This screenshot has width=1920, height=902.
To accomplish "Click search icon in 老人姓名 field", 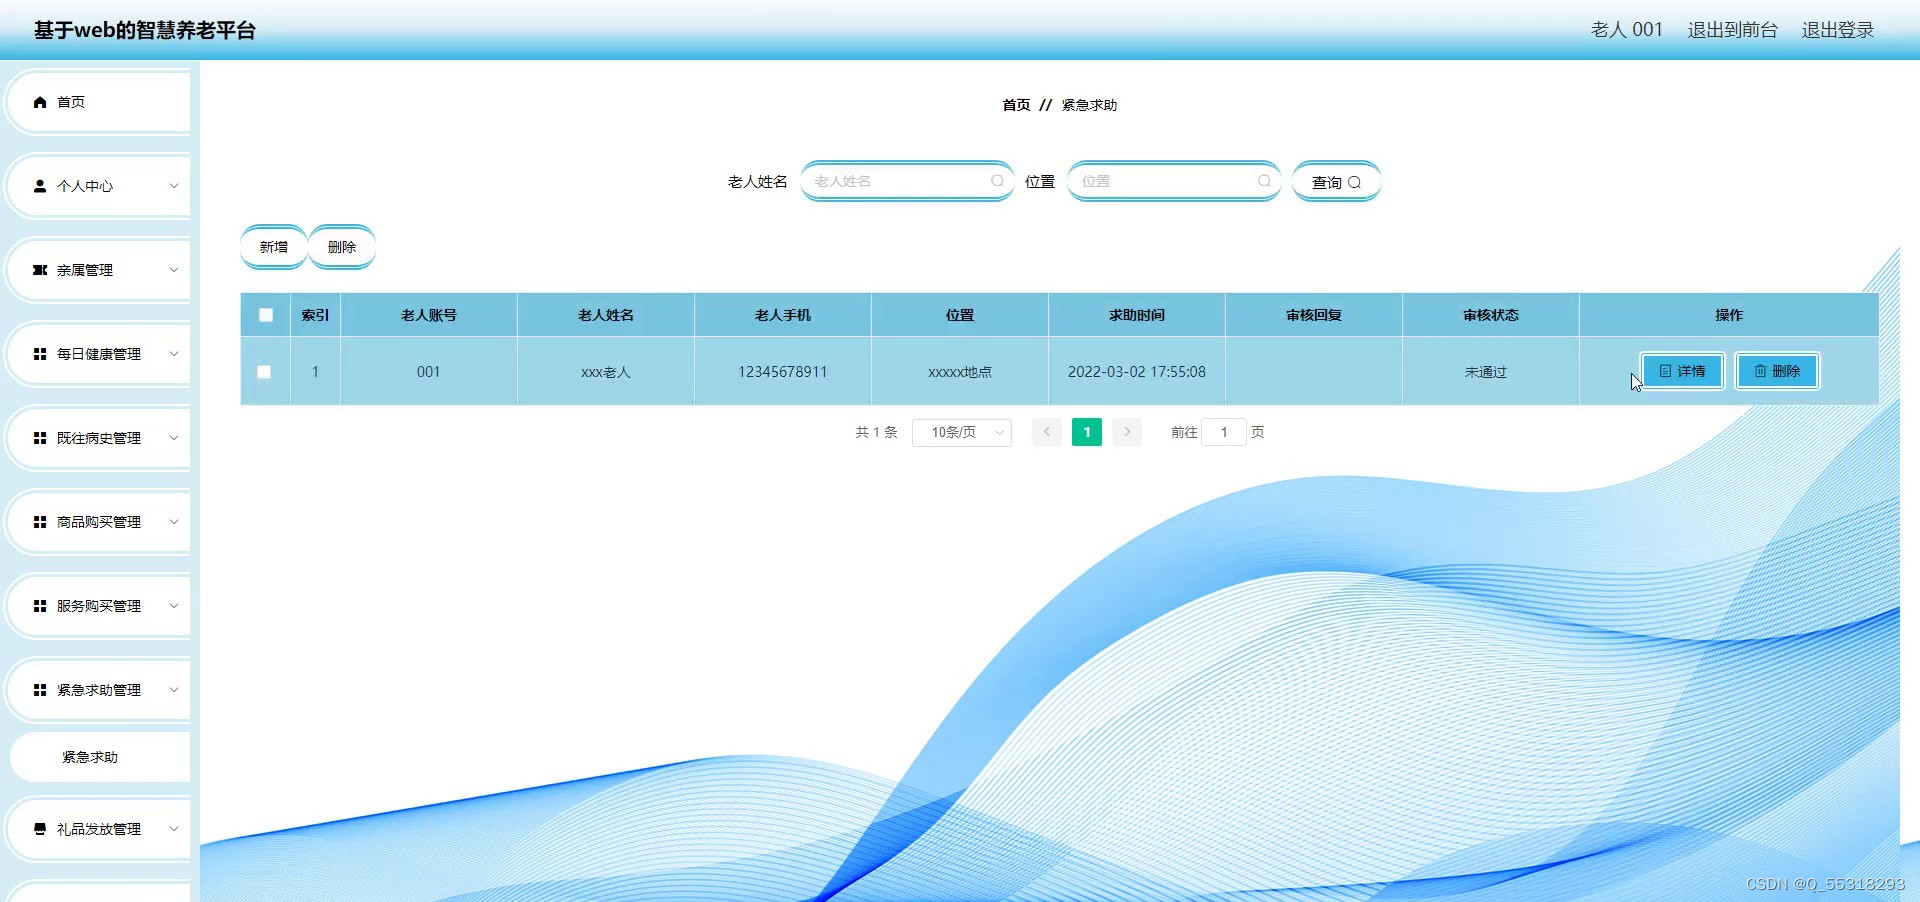I will 997,181.
